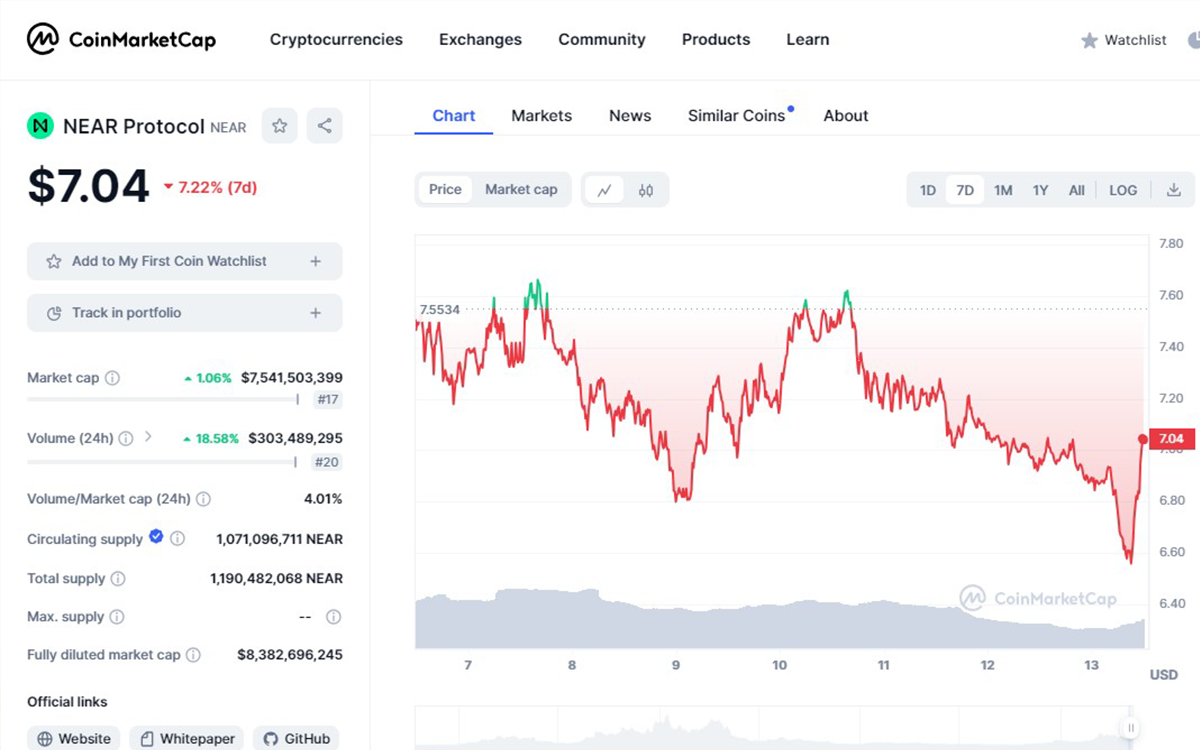Click the #20 volume rank badge
Viewport: 1200px width, 750px height.
point(327,462)
